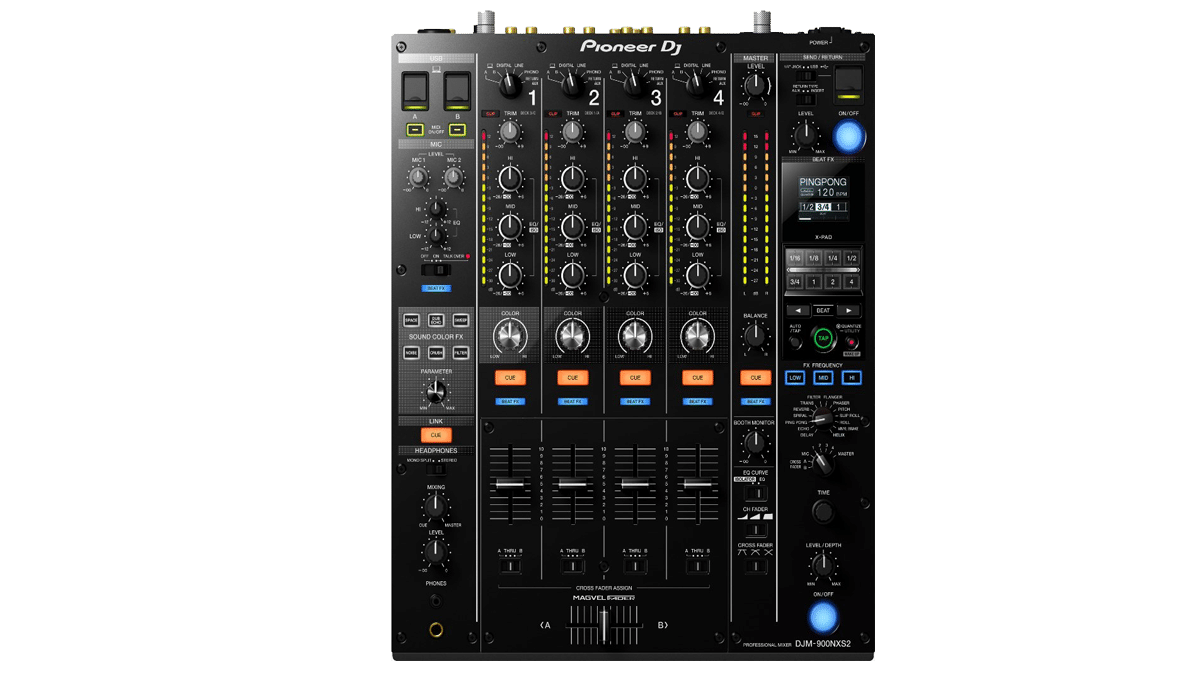The height and width of the screenshot is (675, 1200).
Task: Toggle FX FREQUENCY HI button
Action: click(852, 378)
